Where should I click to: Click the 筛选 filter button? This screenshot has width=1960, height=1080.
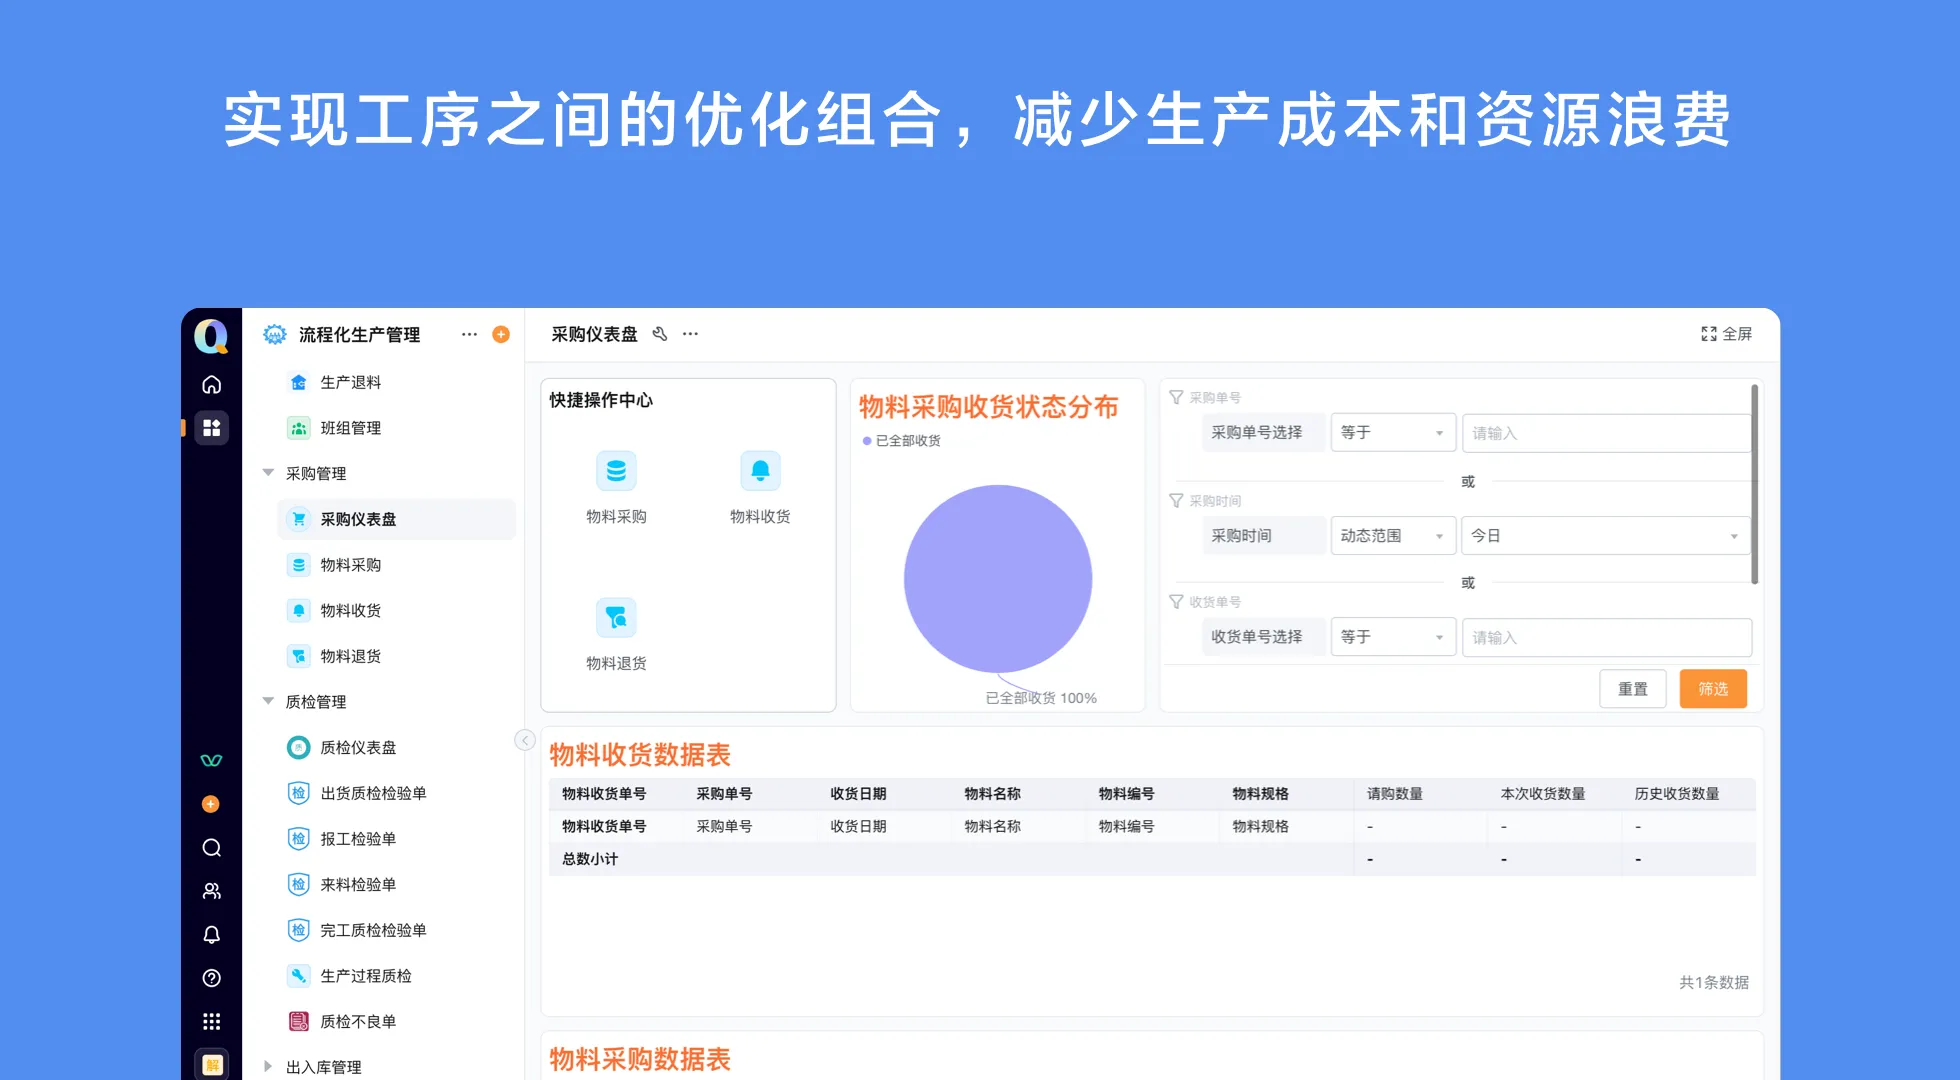(1712, 688)
